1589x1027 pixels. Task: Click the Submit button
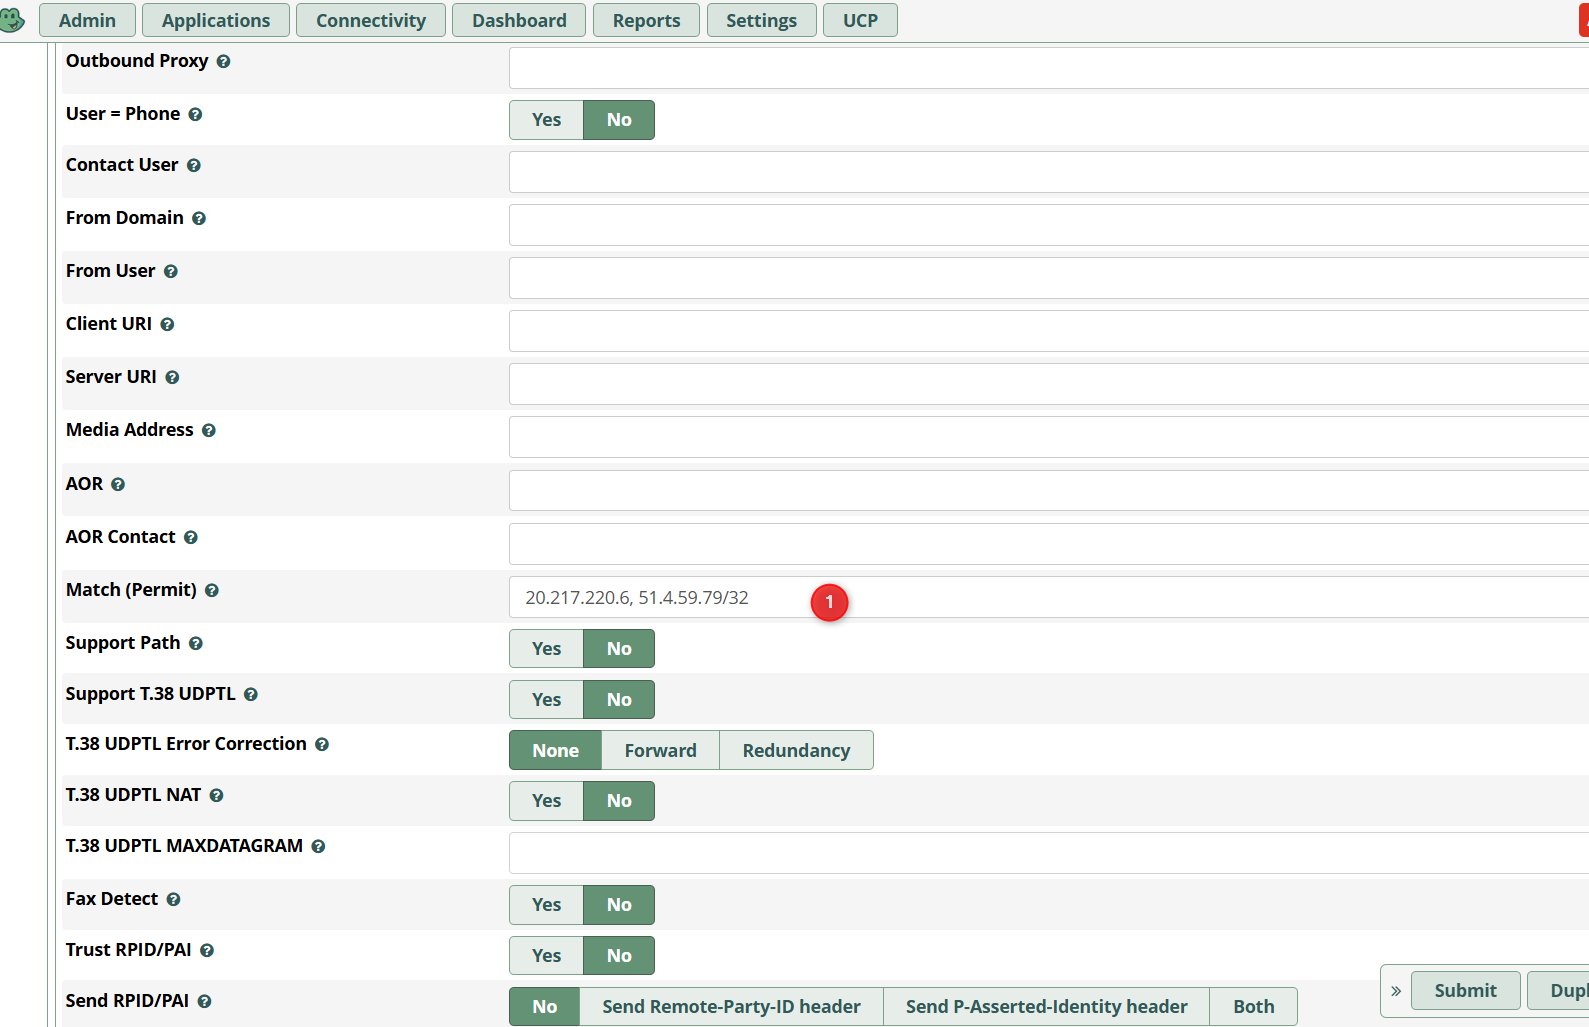(x=1465, y=991)
